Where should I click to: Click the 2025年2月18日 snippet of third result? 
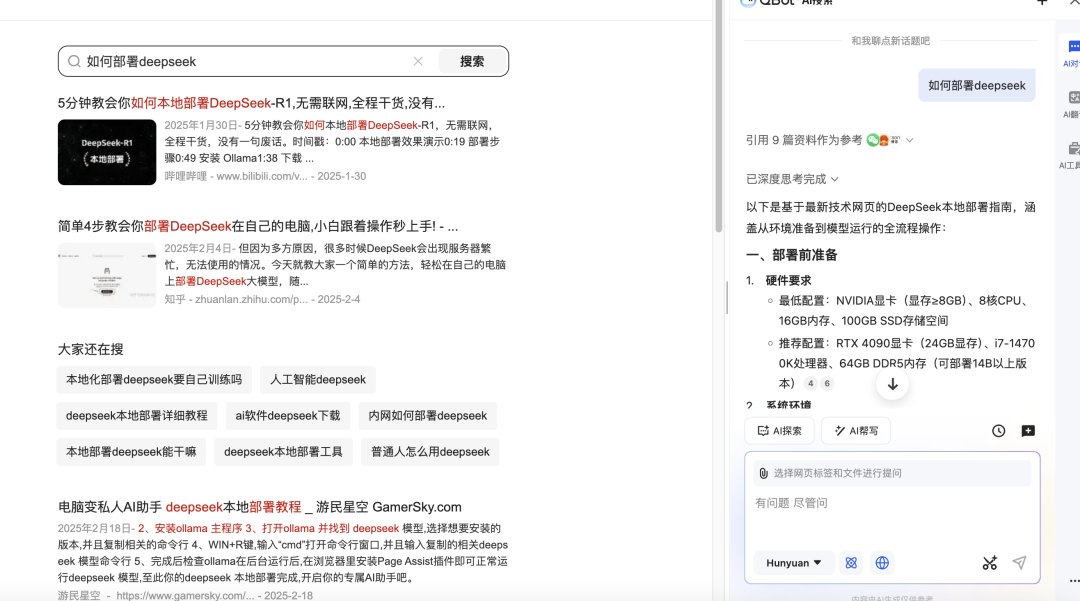tap(283, 553)
